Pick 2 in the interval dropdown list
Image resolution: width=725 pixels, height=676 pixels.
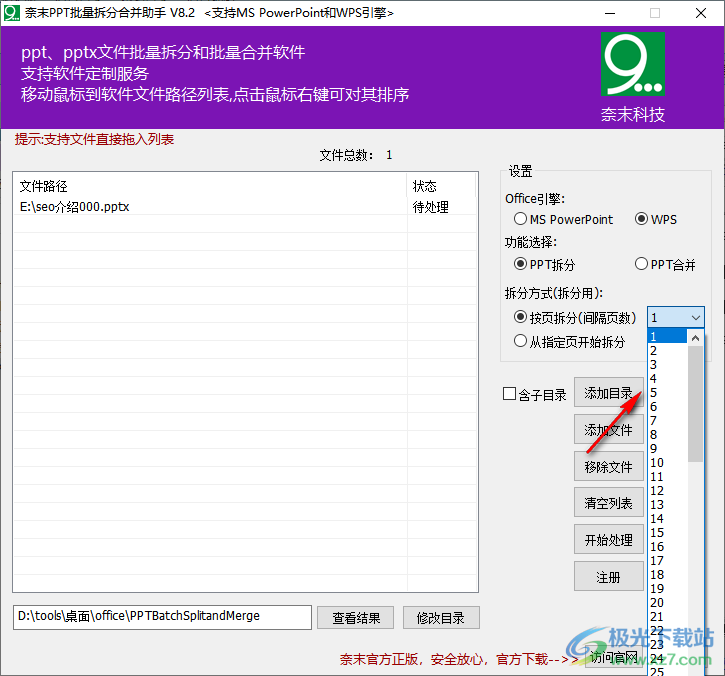point(667,350)
